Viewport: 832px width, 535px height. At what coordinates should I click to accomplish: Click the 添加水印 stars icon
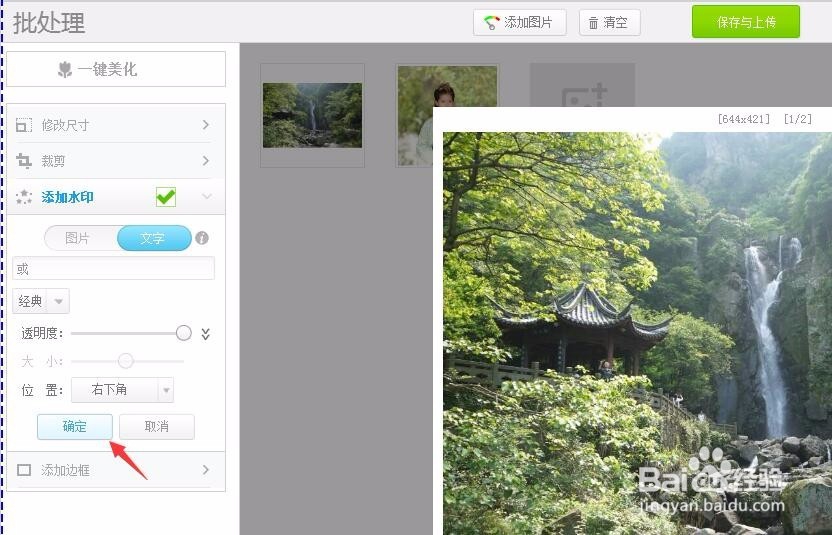click(x=23, y=197)
